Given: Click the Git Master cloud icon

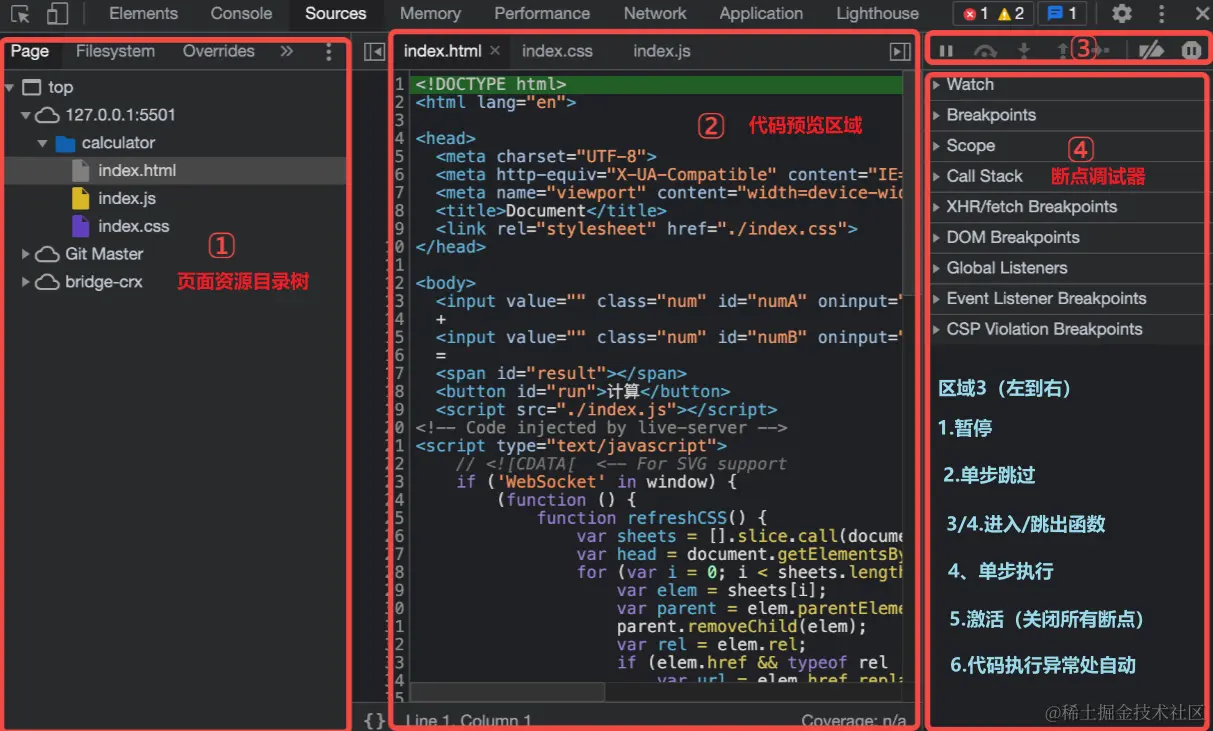Looking at the screenshot, I should (47, 254).
